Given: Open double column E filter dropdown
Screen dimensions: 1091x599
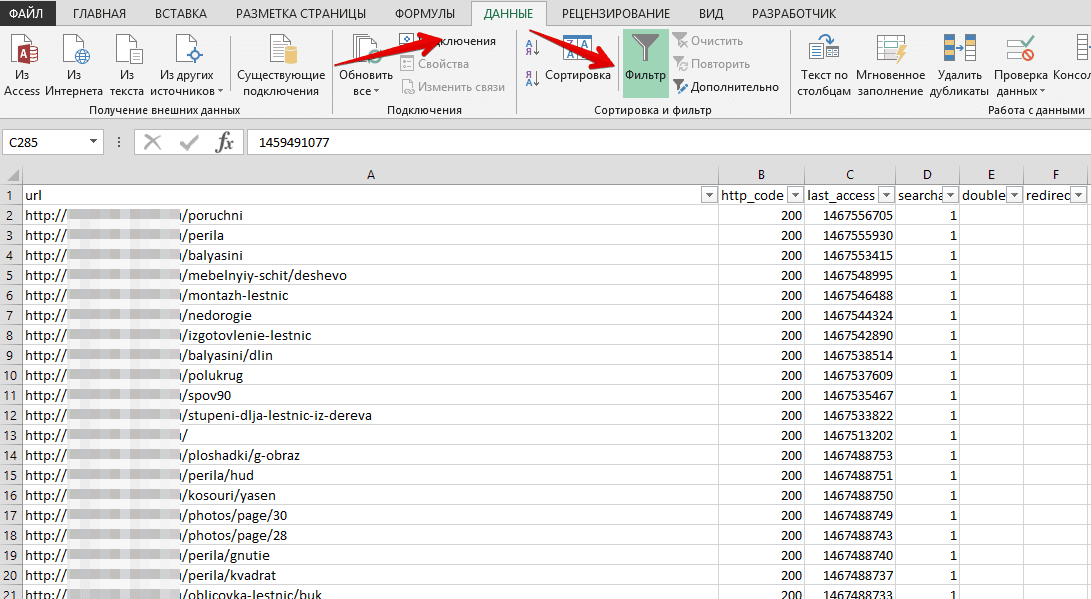Looking at the screenshot, I should point(1014,195).
